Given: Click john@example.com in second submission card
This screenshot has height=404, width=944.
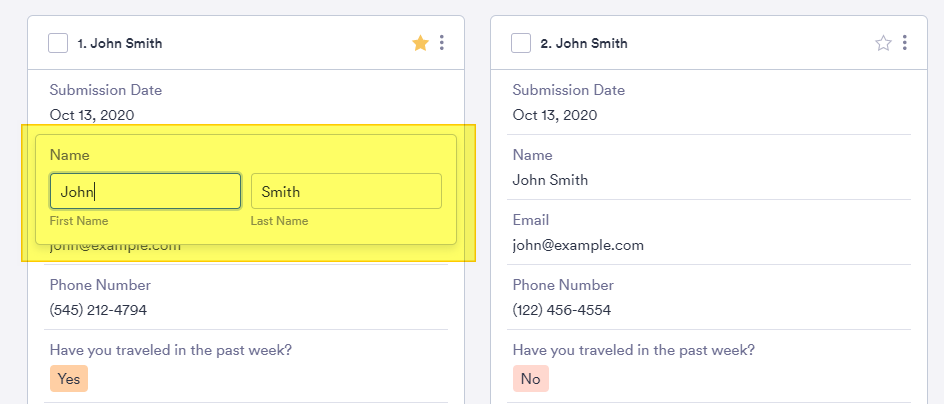Looking at the screenshot, I should [578, 245].
